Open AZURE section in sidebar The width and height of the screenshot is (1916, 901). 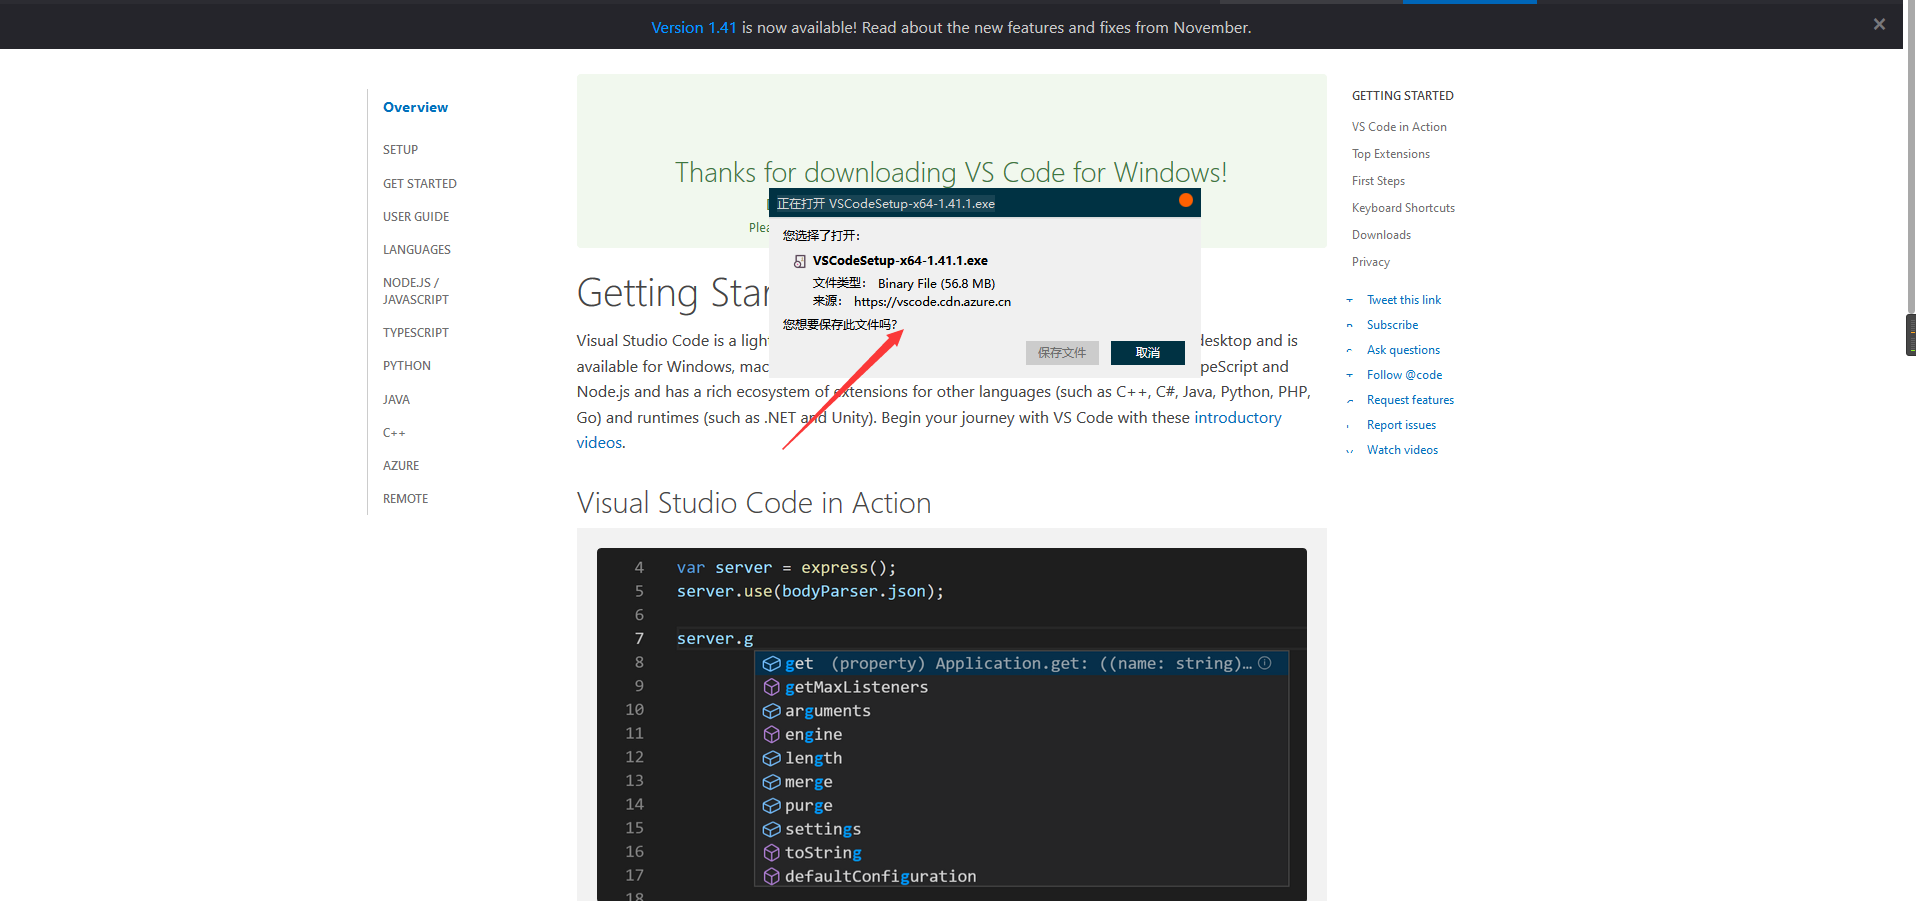(401, 466)
